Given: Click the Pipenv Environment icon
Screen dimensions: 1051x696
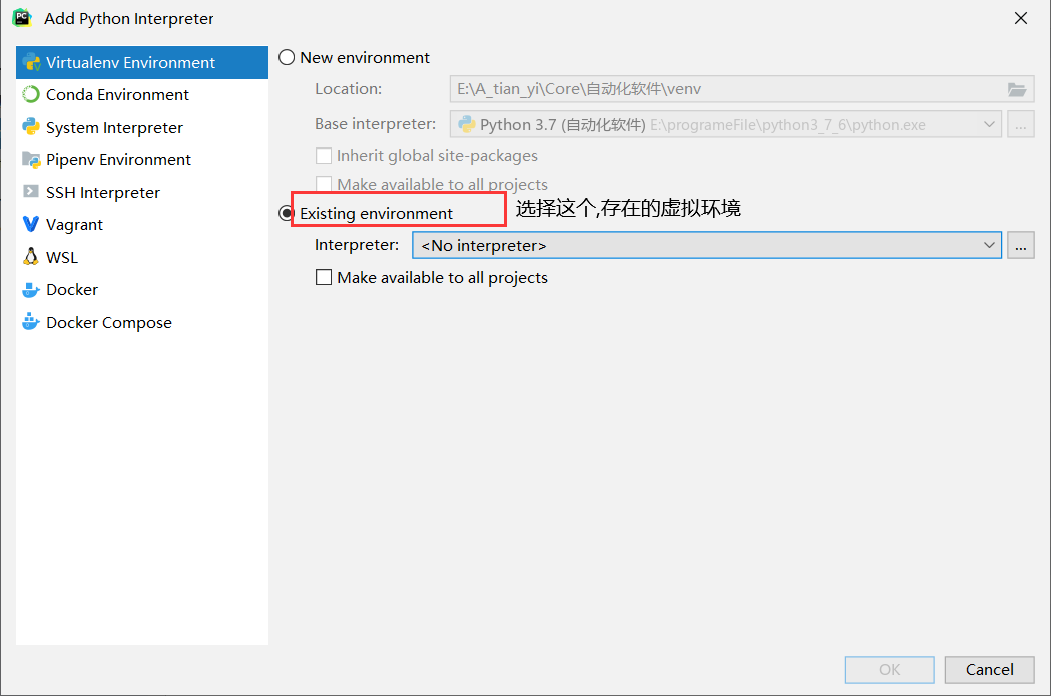Looking at the screenshot, I should [x=28, y=159].
